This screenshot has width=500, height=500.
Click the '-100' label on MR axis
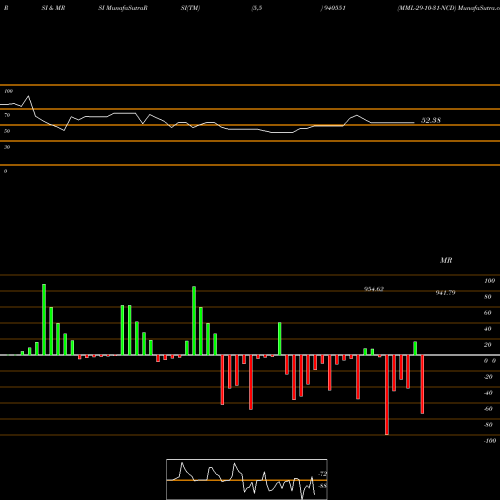(x=490, y=441)
